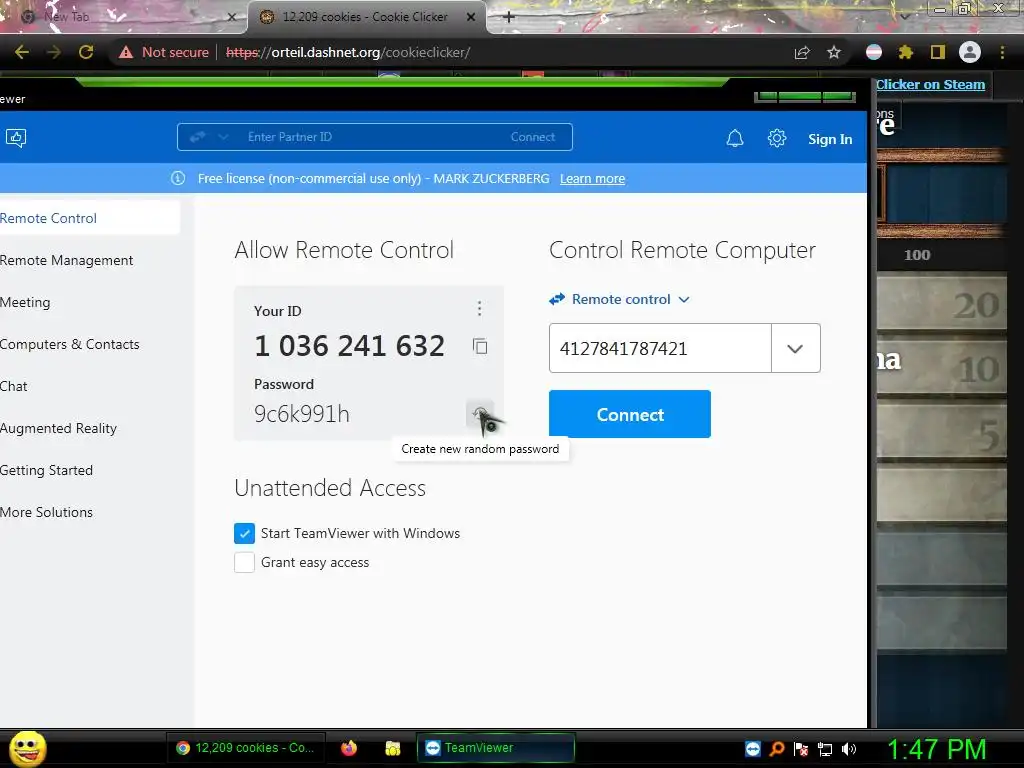This screenshot has height=768, width=1024.
Task: Click the info icon in the license banner
Action: [x=178, y=178]
